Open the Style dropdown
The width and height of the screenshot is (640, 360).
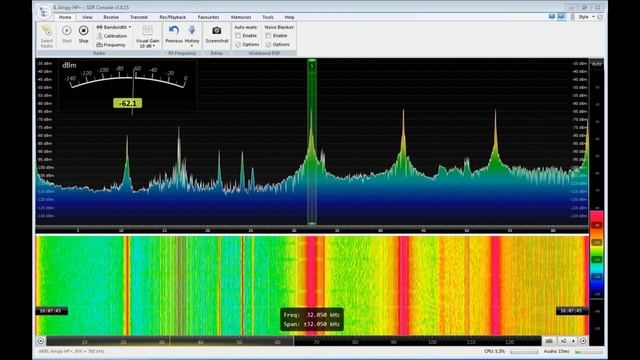coord(587,17)
